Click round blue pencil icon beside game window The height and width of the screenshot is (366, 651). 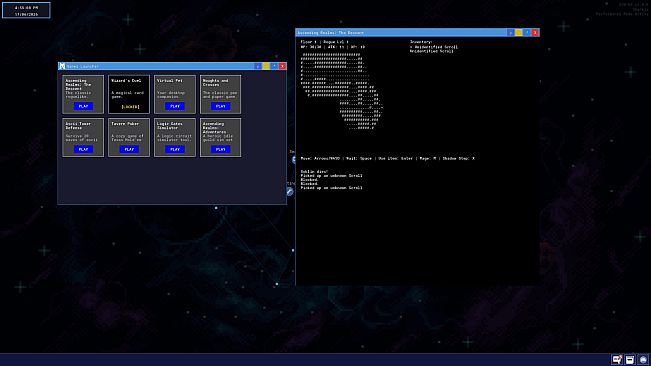click(290, 191)
